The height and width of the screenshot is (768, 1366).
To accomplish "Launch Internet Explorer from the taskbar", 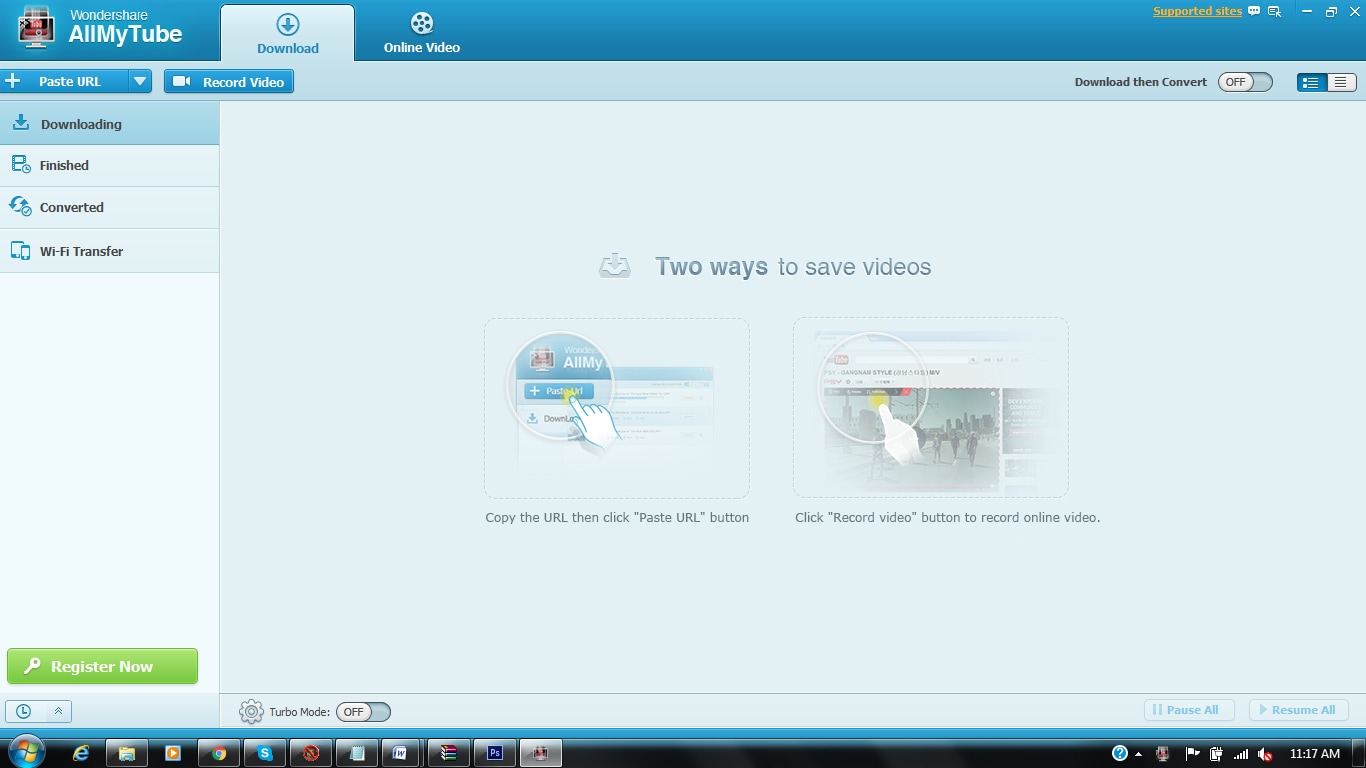I will click(81, 753).
